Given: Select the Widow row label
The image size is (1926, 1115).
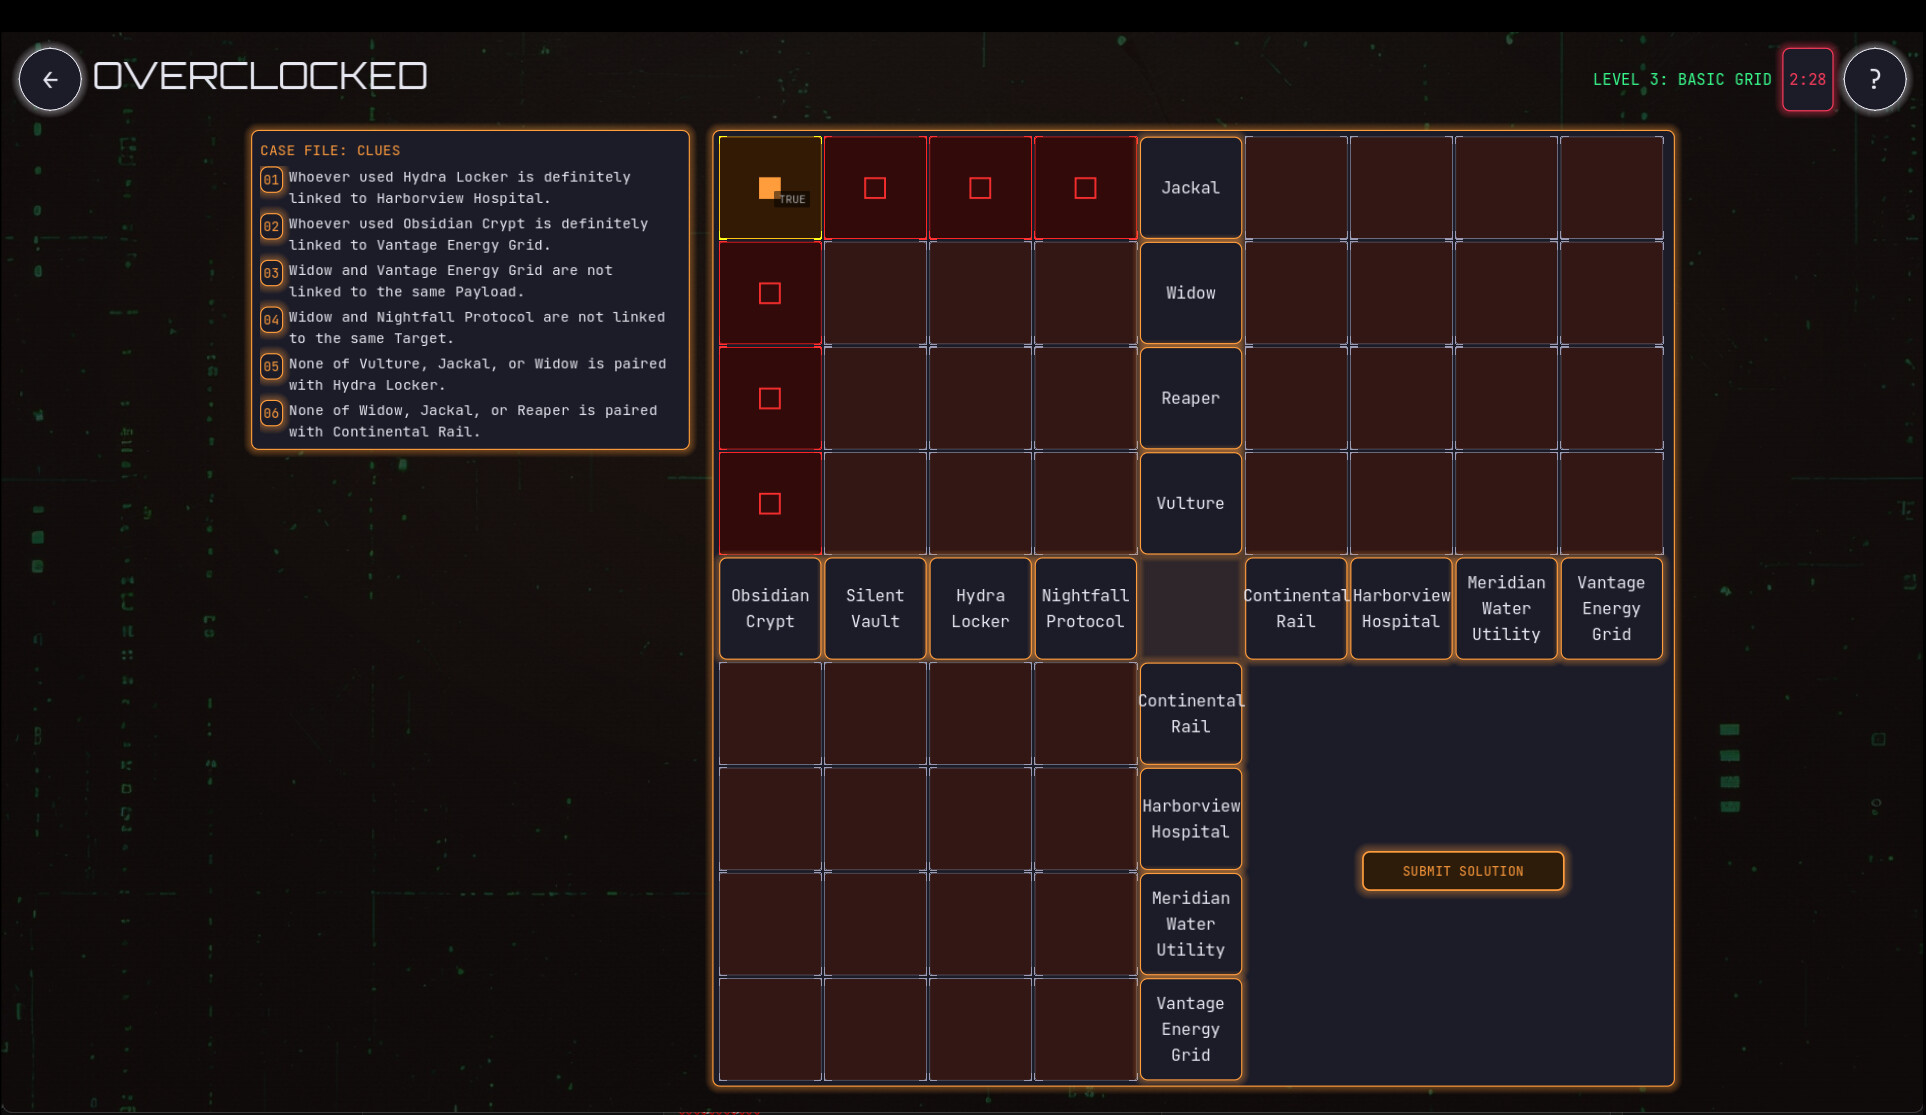Looking at the screenshot, I should [1190, 293].
